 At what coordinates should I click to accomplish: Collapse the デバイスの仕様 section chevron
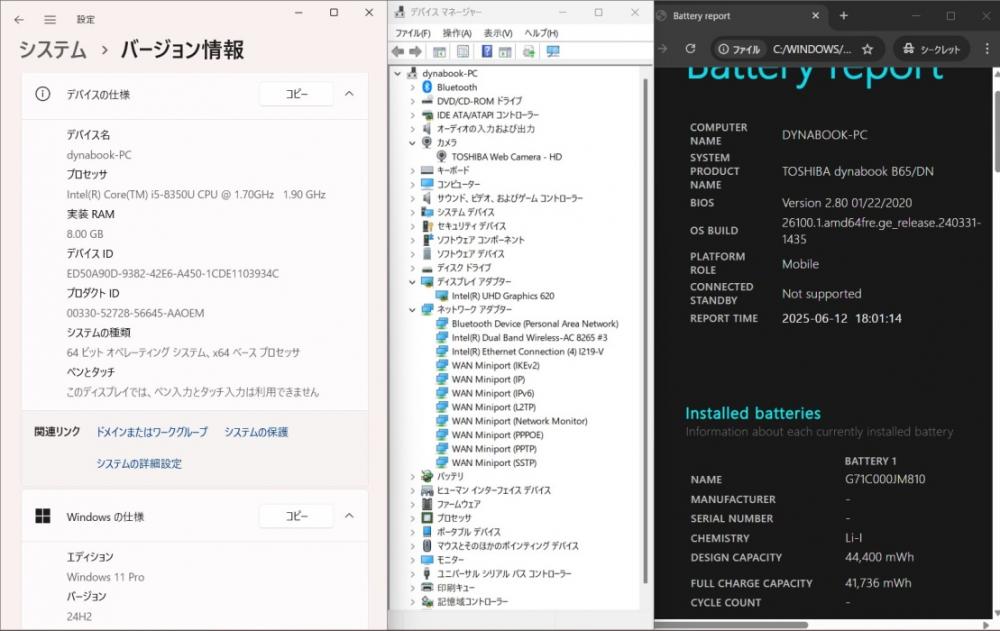349,94
